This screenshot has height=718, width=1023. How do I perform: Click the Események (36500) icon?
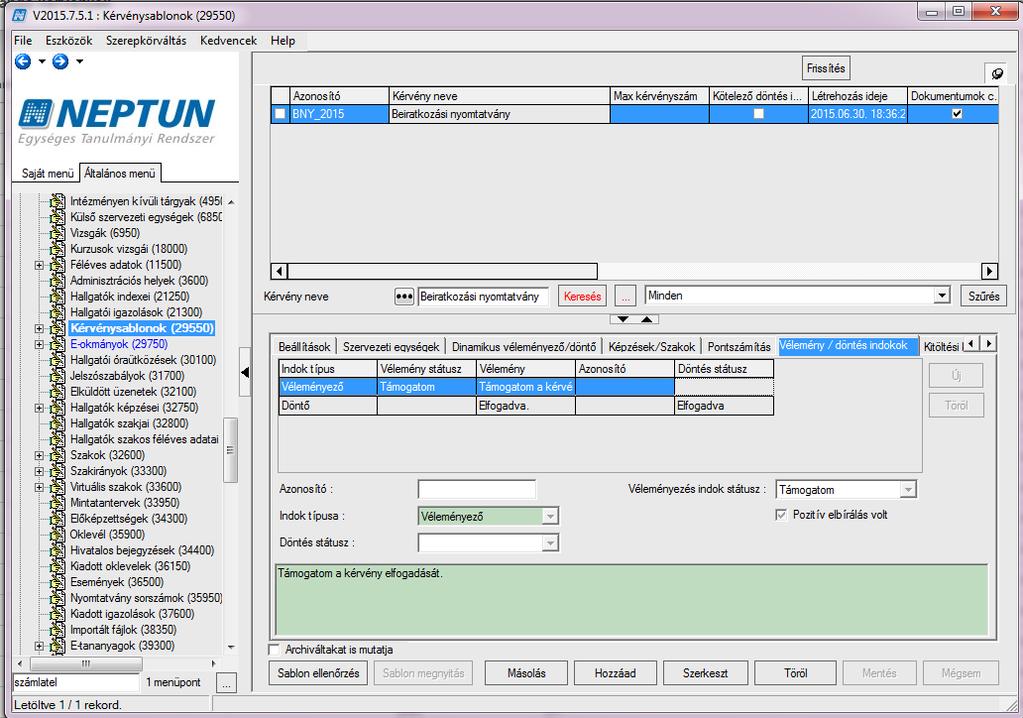click(58, 582)
